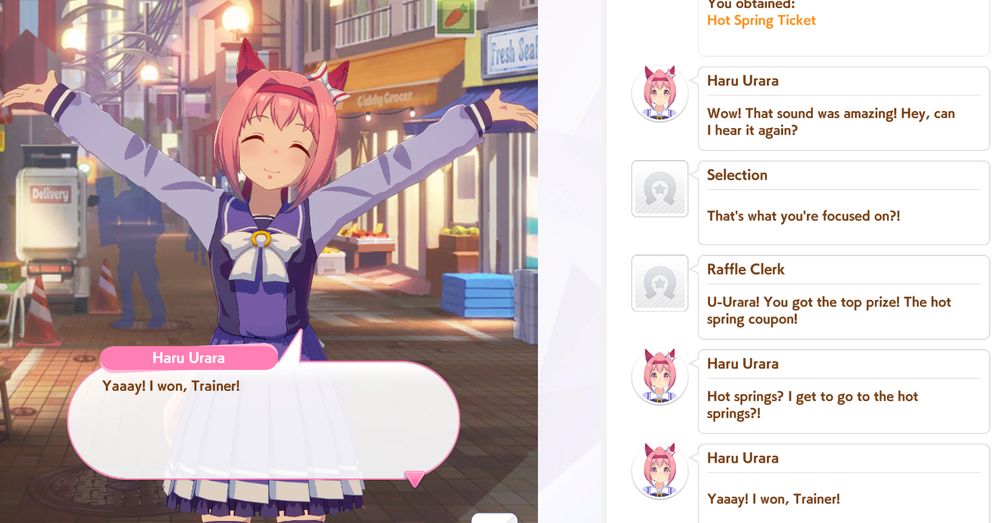Click the Hot Spring Ticket orange text

click(761, 20)
